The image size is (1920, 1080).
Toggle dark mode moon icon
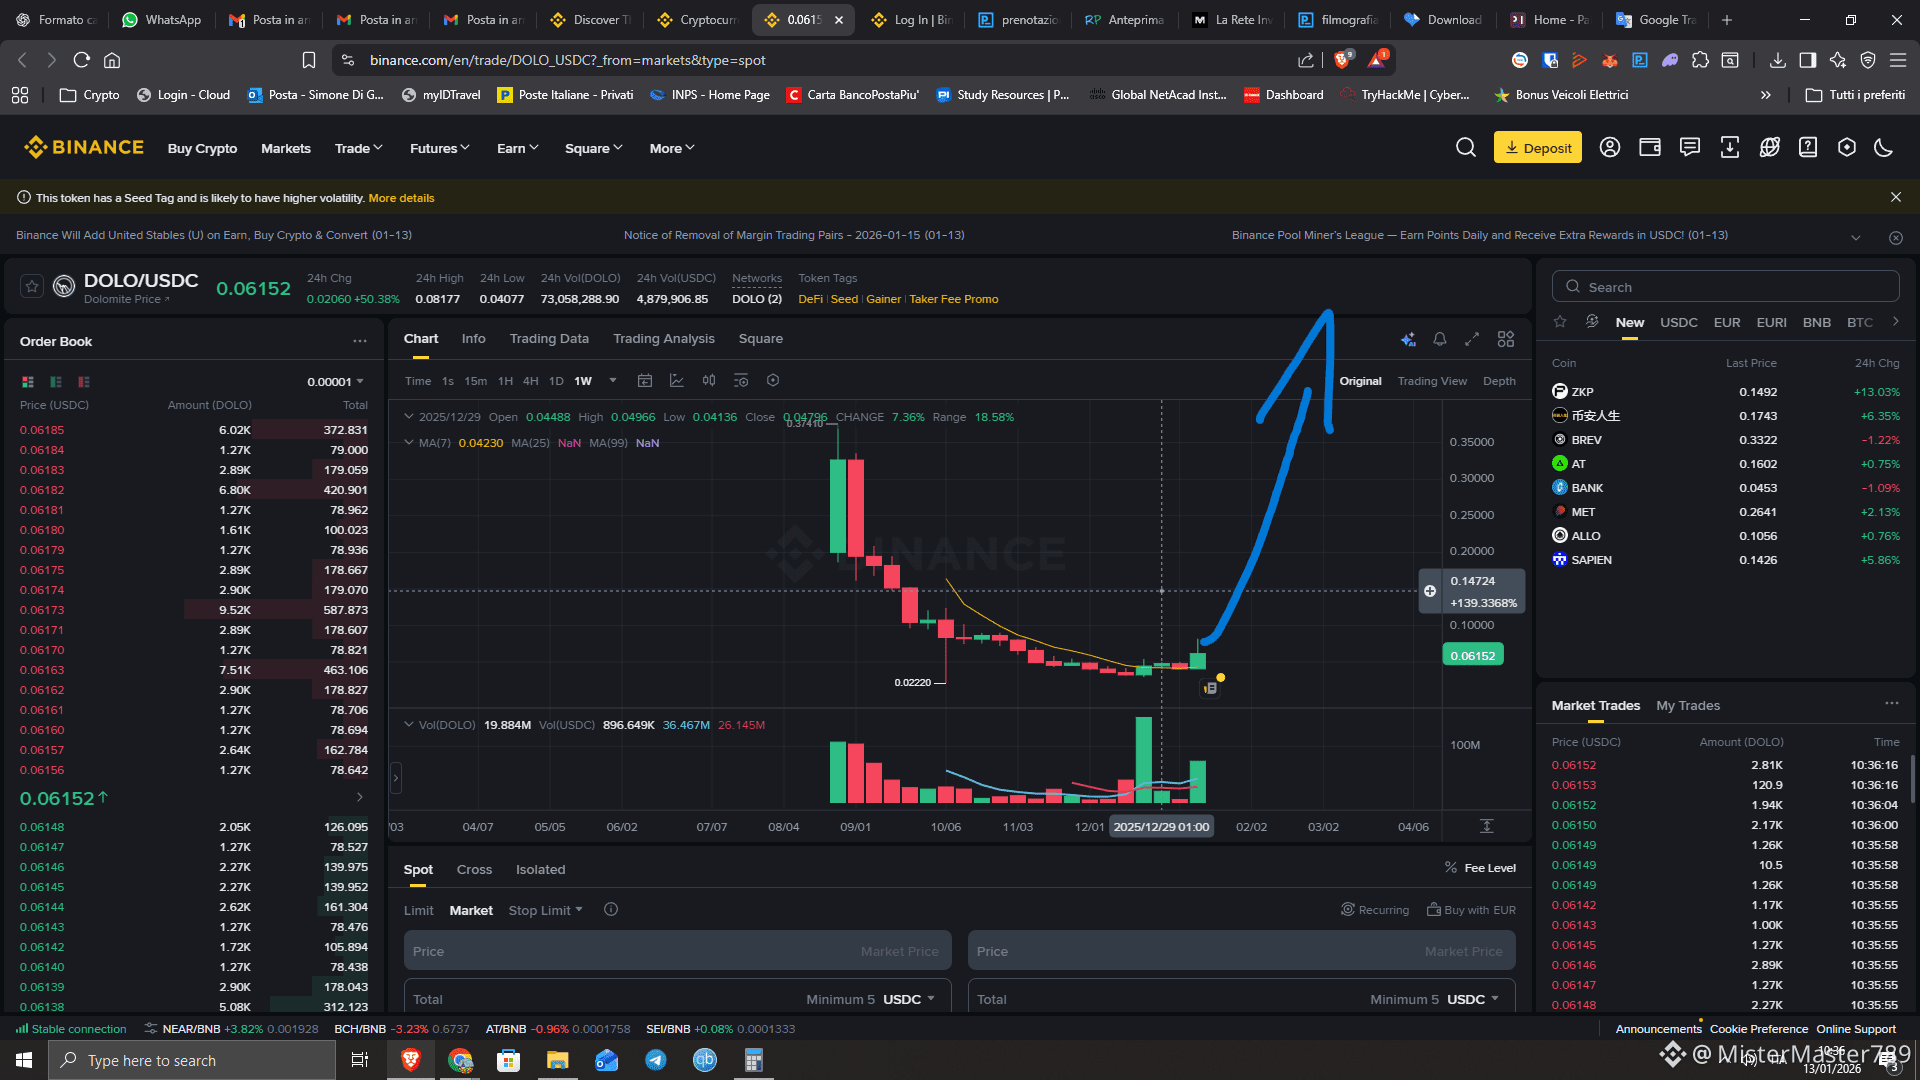1884,148
